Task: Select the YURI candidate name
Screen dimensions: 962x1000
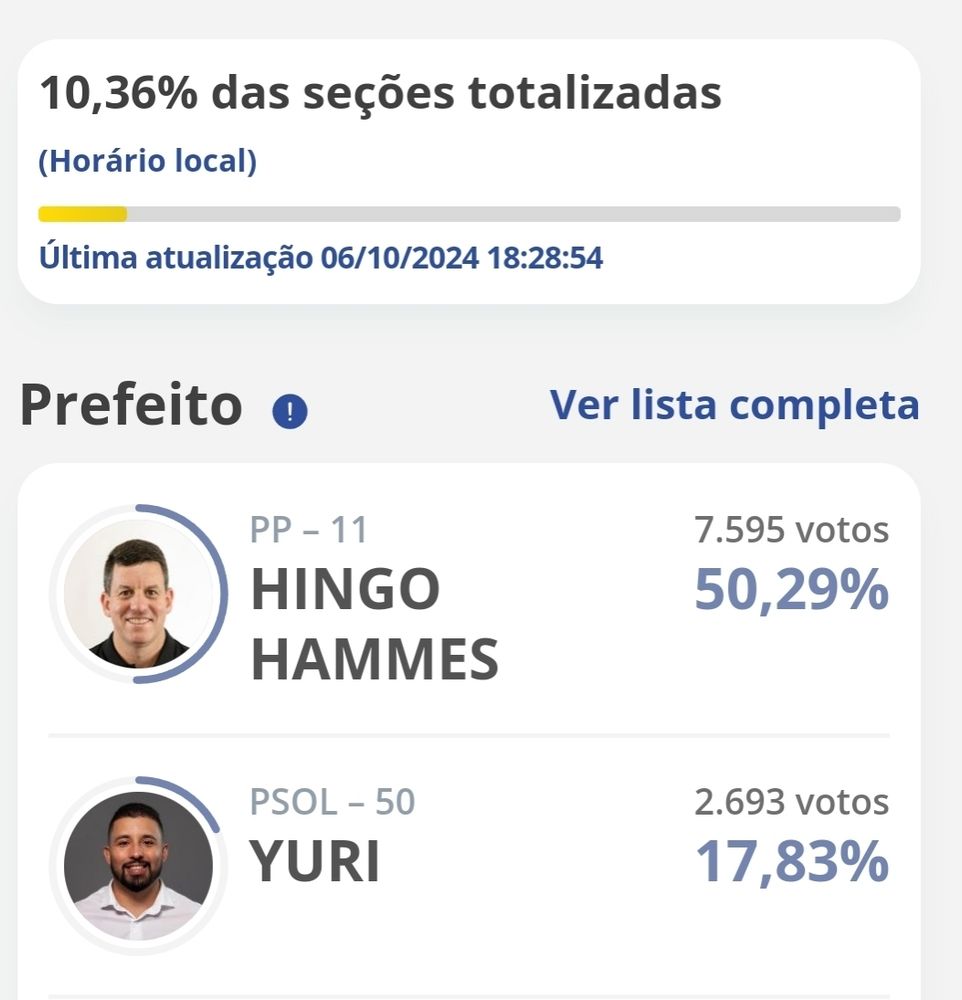Action: click(x=315, y=862)
